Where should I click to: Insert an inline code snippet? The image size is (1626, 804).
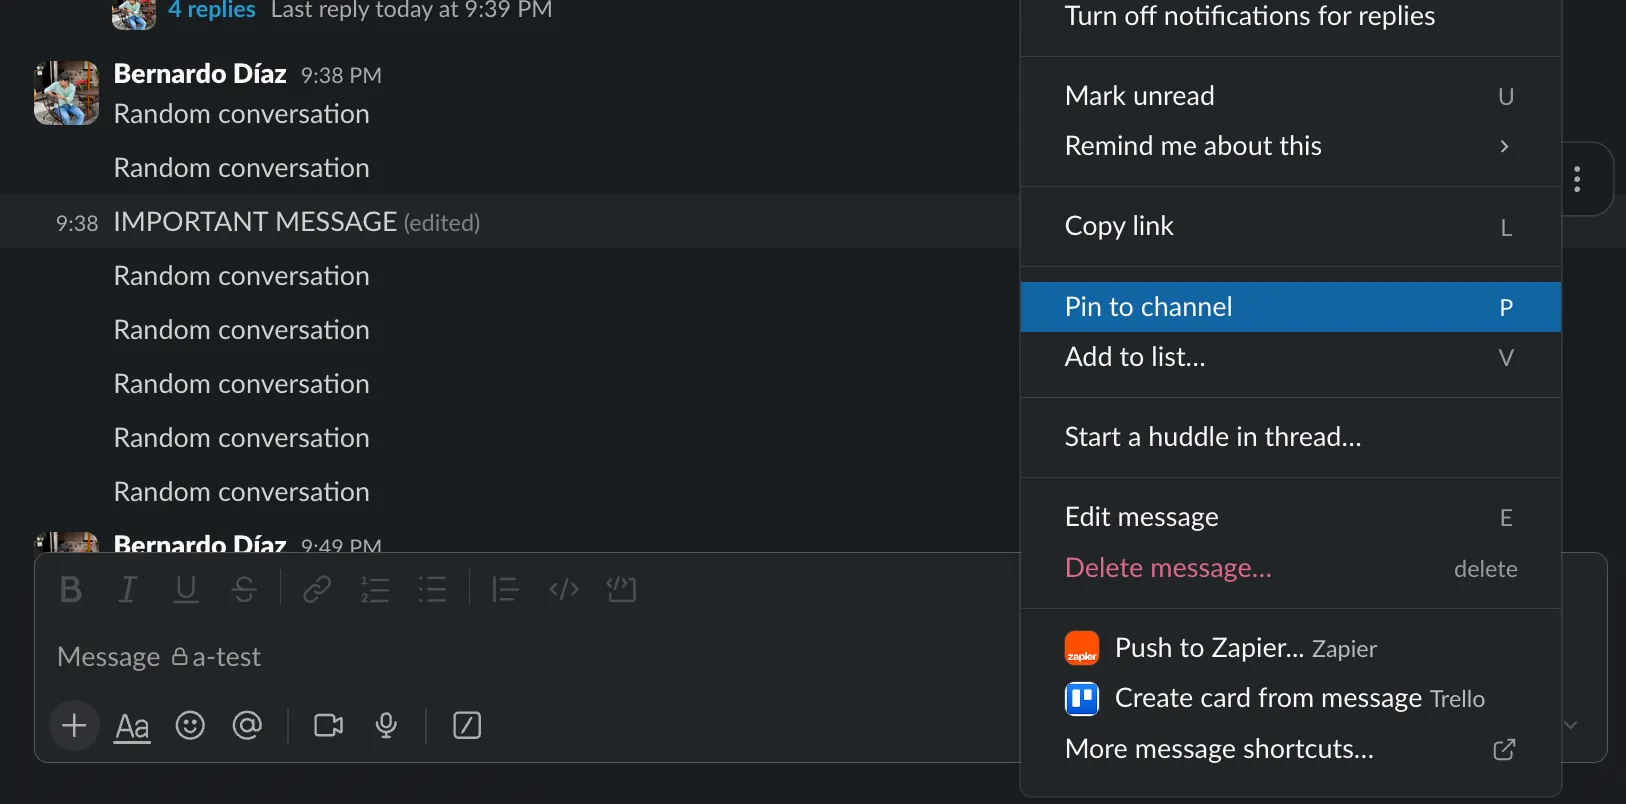point(564,590)
